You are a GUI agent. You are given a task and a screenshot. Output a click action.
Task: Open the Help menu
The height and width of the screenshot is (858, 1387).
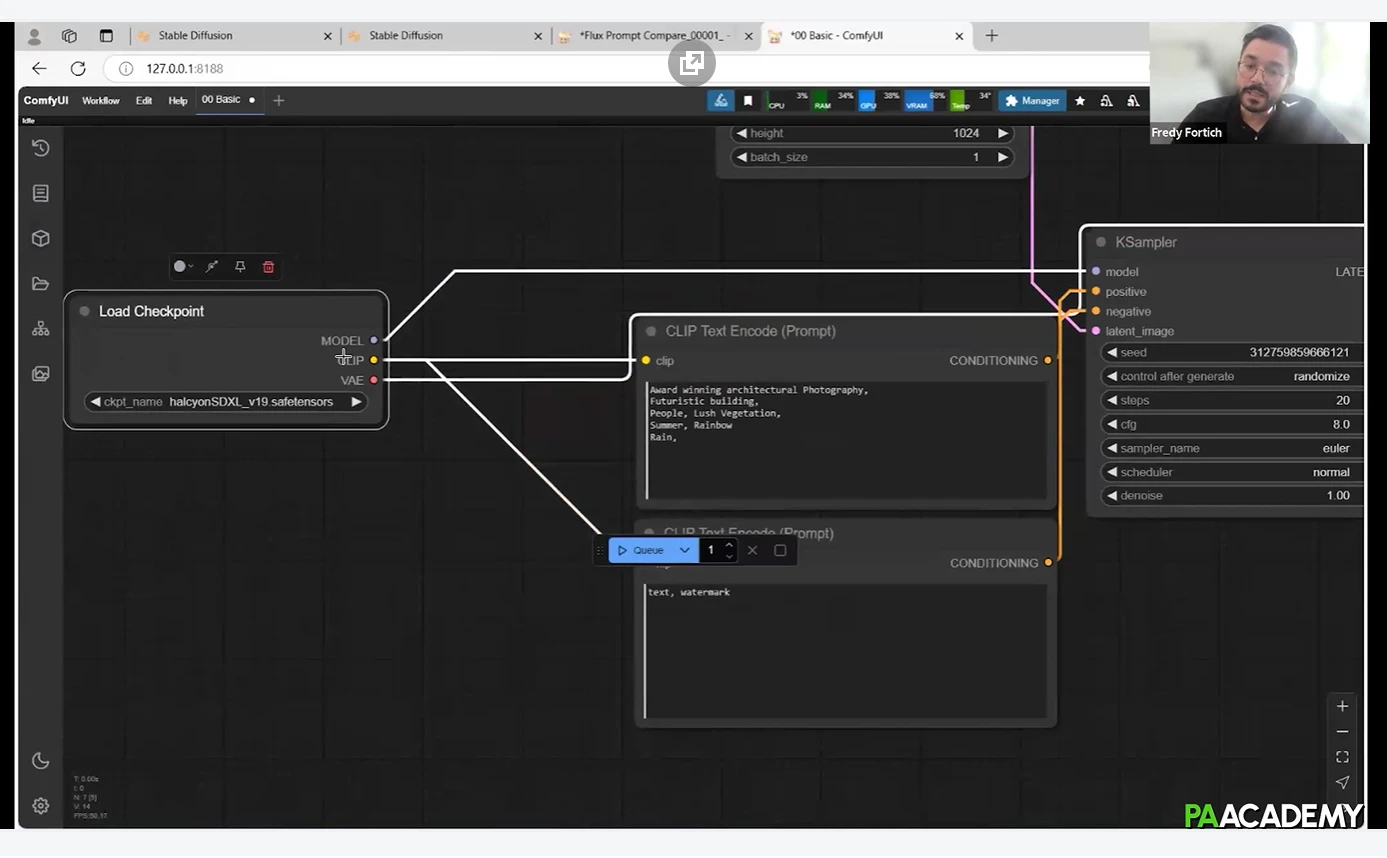tap(178, 101)
